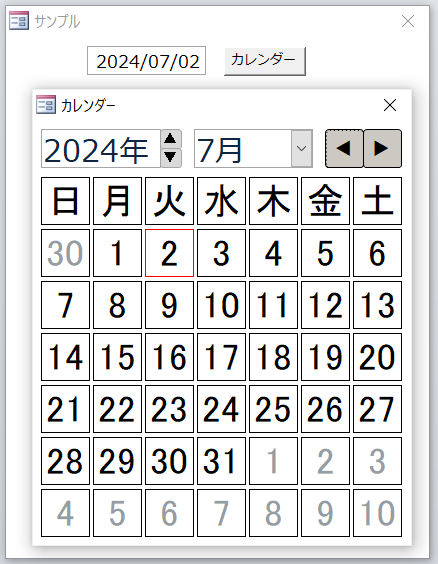Select day 4 in the first week
Screen dimensions: 438x564
(273, 253)
